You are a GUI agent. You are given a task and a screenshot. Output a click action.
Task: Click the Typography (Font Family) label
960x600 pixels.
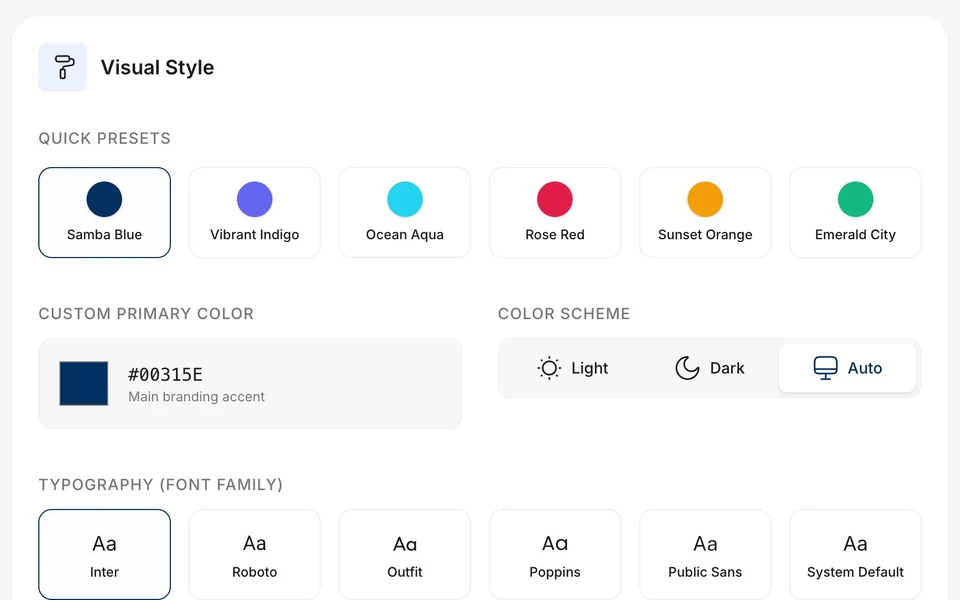tap(161, 485)
